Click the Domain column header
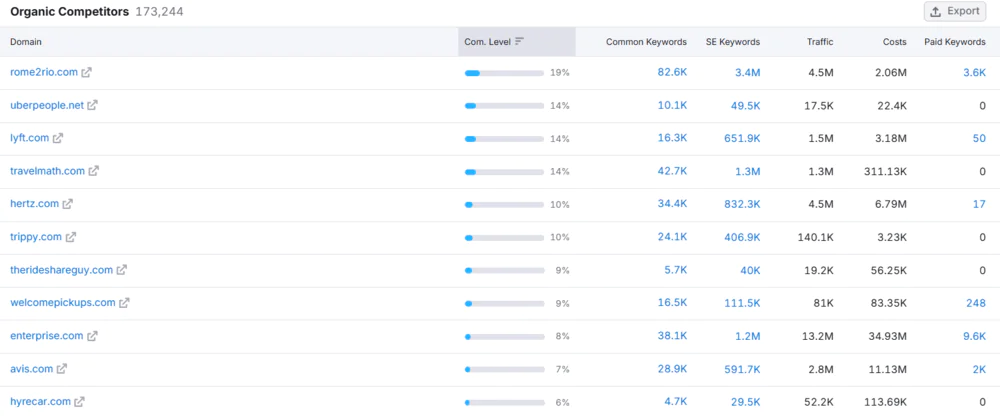 [26, 41]
